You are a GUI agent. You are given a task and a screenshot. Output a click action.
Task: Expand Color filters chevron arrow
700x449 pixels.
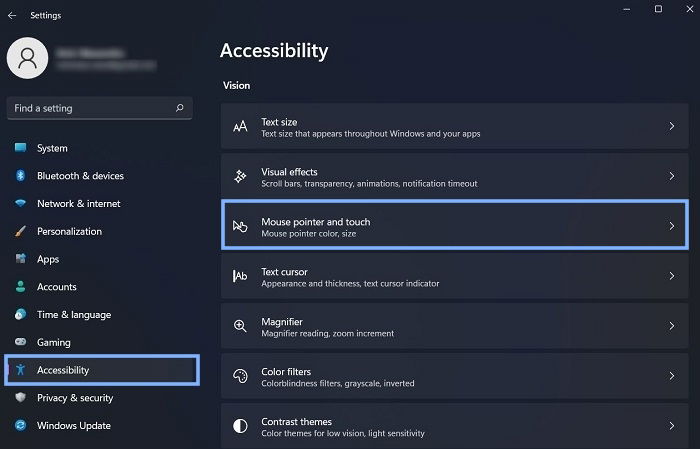tap(671, 376)
